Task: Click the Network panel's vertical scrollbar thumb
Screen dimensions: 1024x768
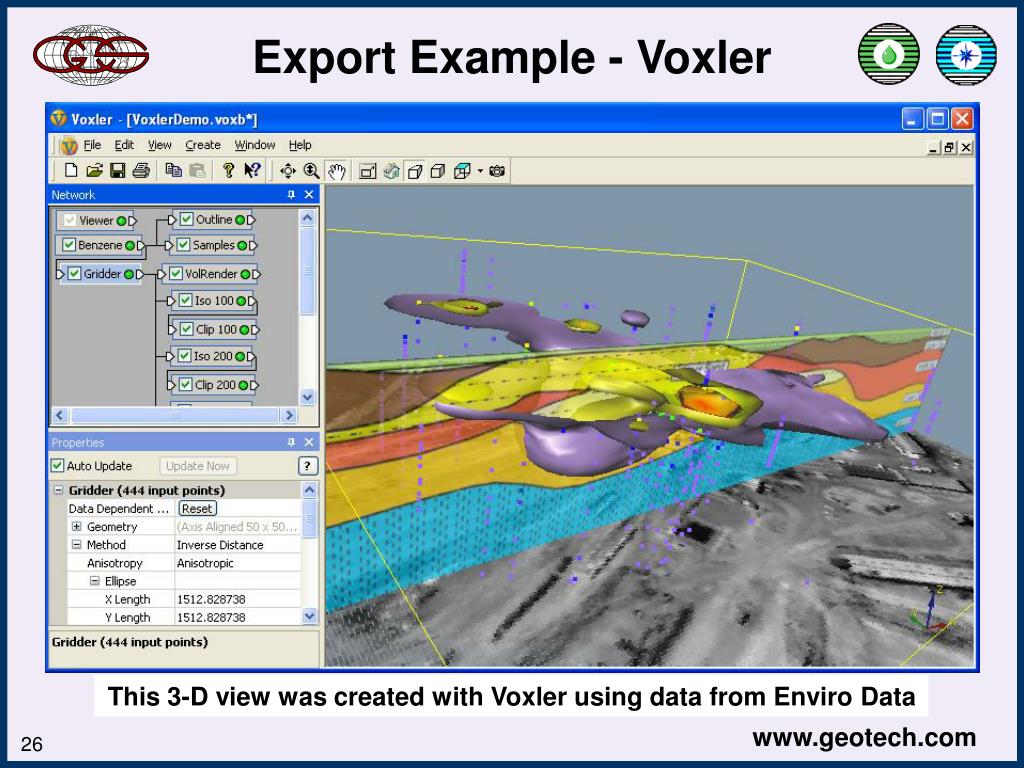Action: coord(308,271)
